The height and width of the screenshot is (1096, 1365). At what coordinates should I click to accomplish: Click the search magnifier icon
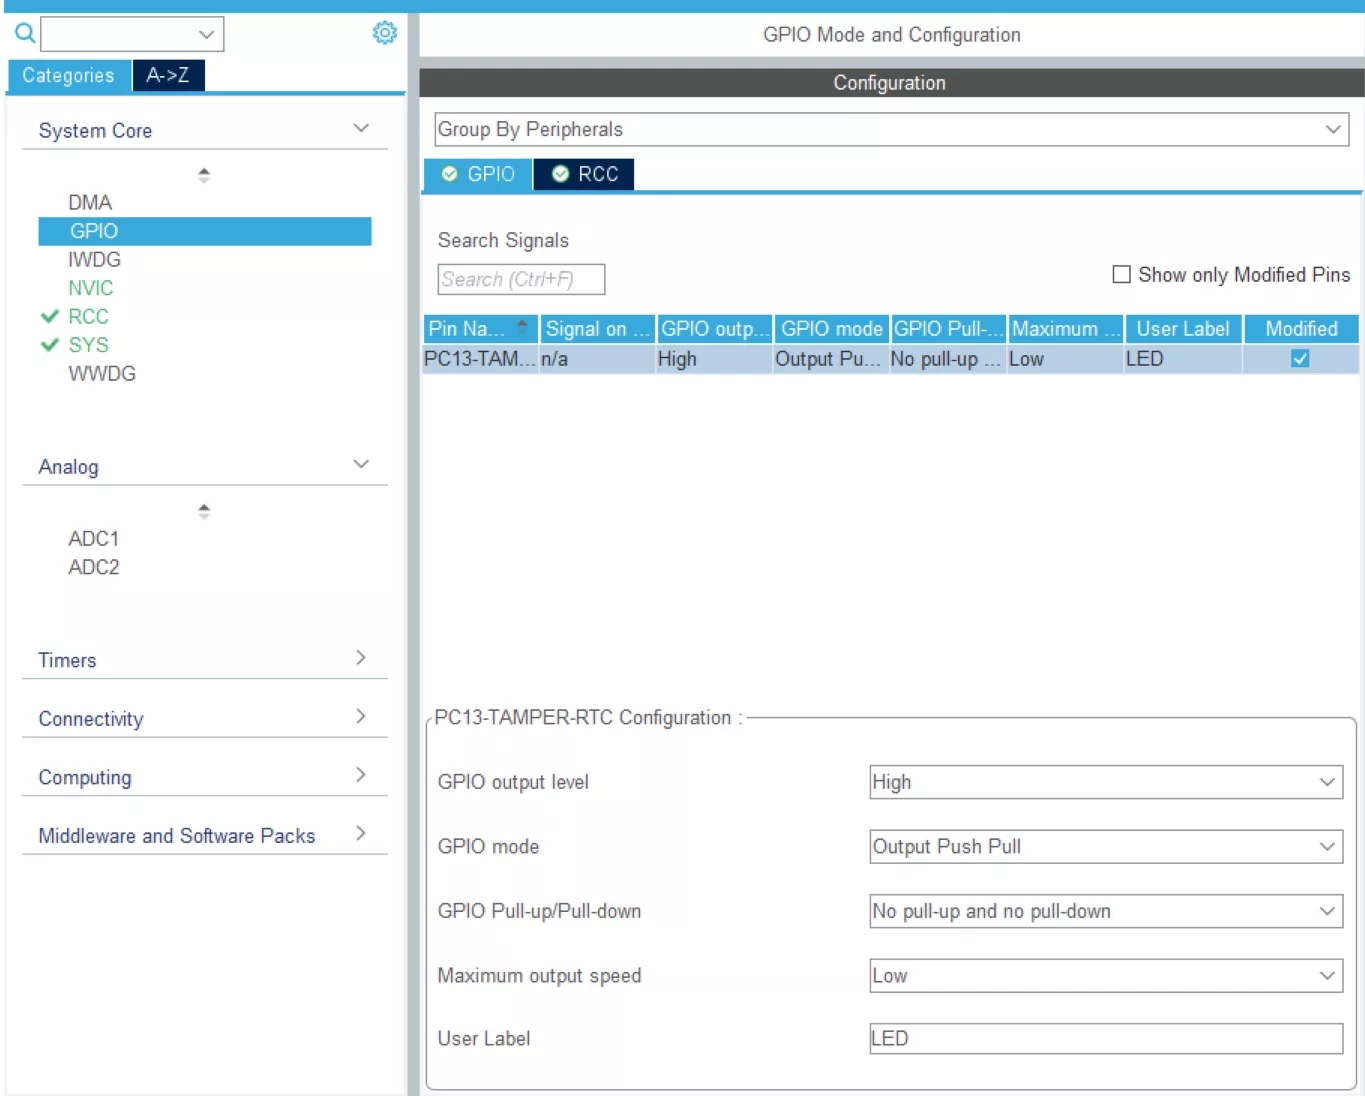[25, 33]
